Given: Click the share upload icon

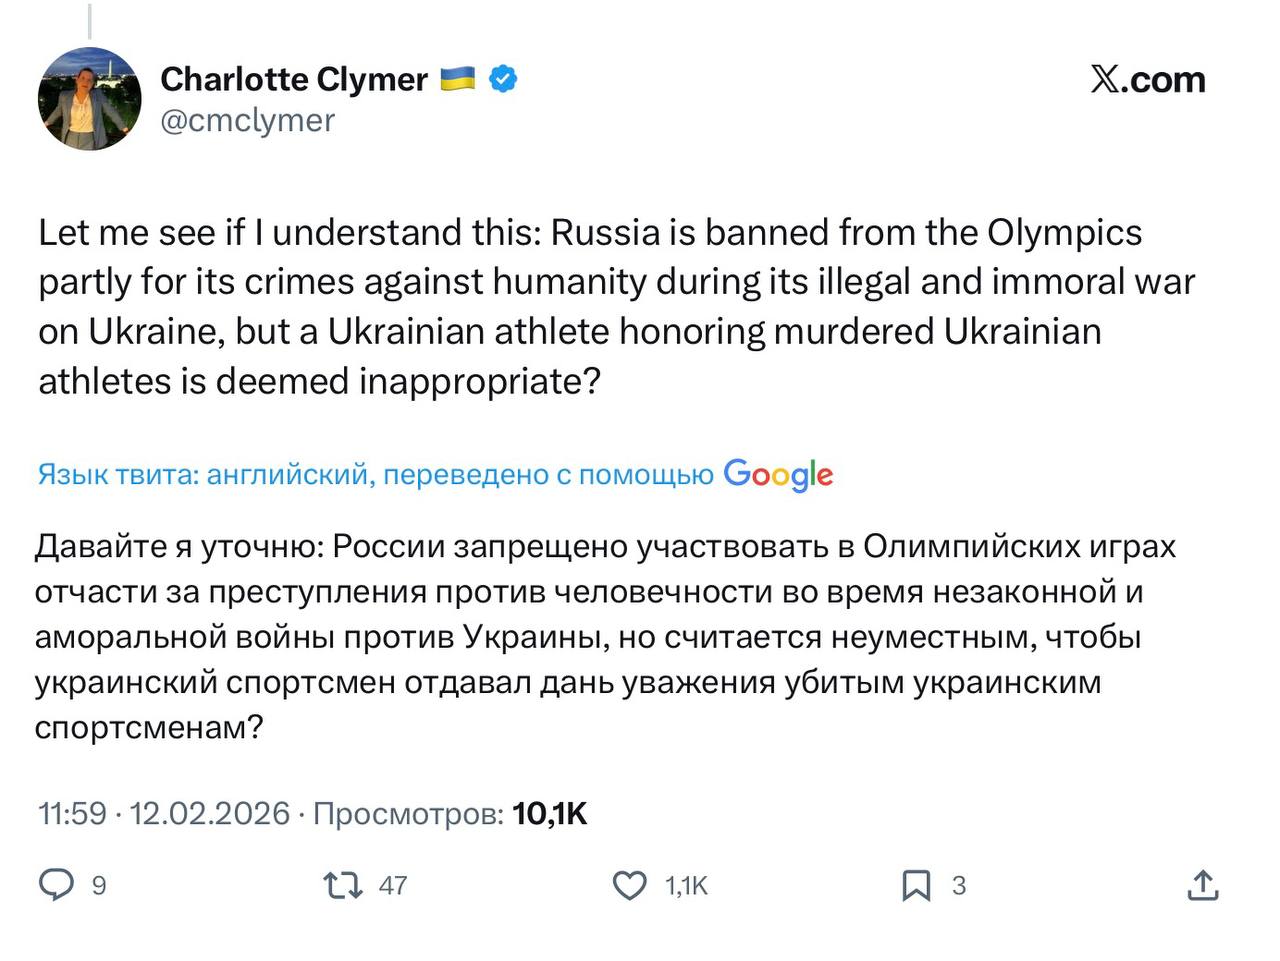Looking at the screenshot, I should (1202, 885).
